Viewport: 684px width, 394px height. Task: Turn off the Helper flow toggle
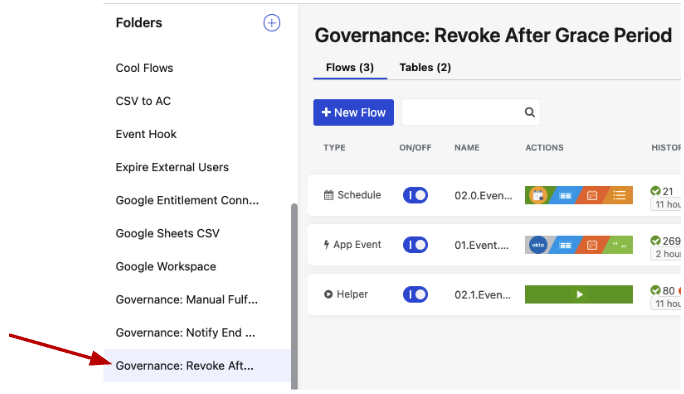(x=415, y=295)
